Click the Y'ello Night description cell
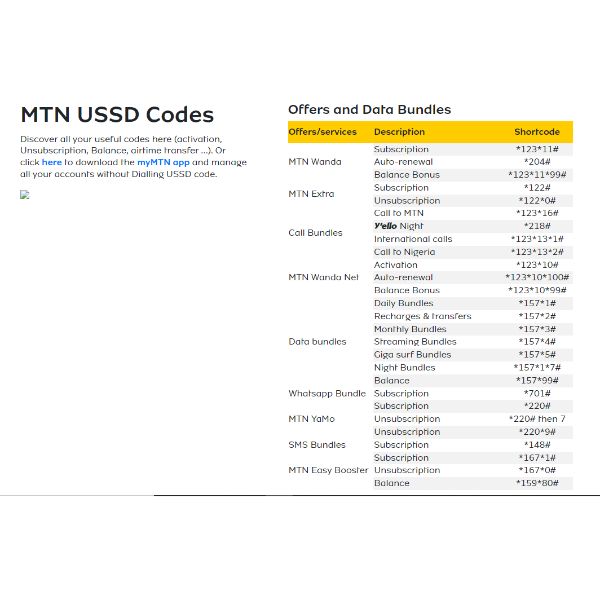 click(x=398, y=226)
